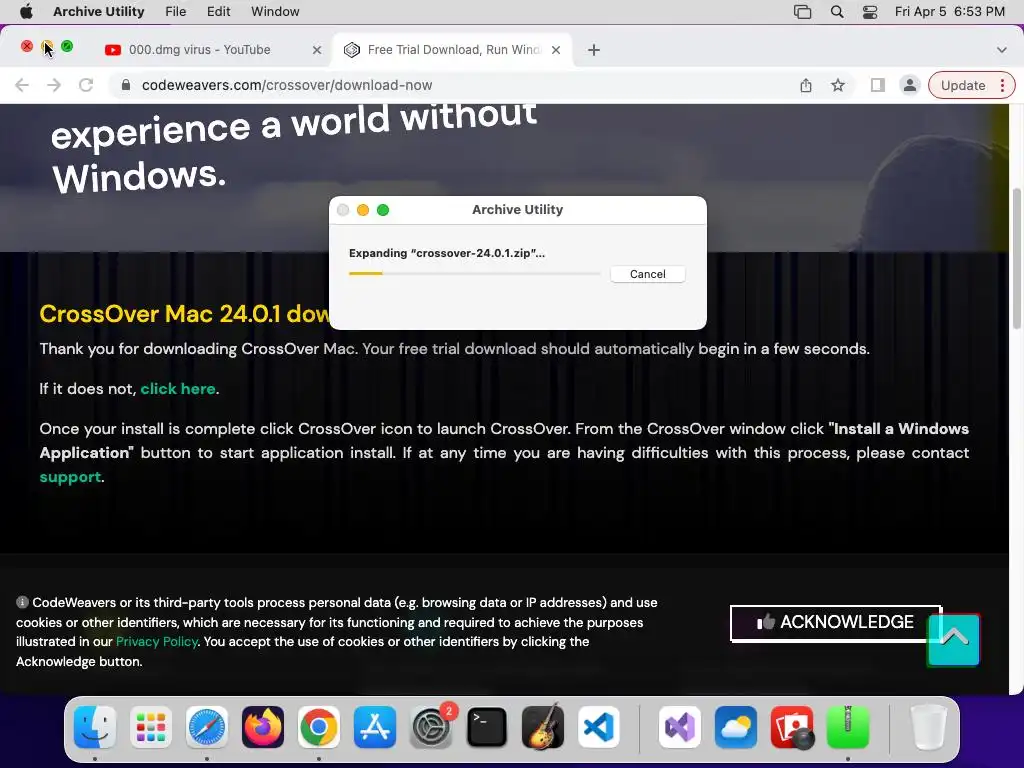1024x768 pixels.
Task: Click the expansion progress bar
Action: point(474,274)
